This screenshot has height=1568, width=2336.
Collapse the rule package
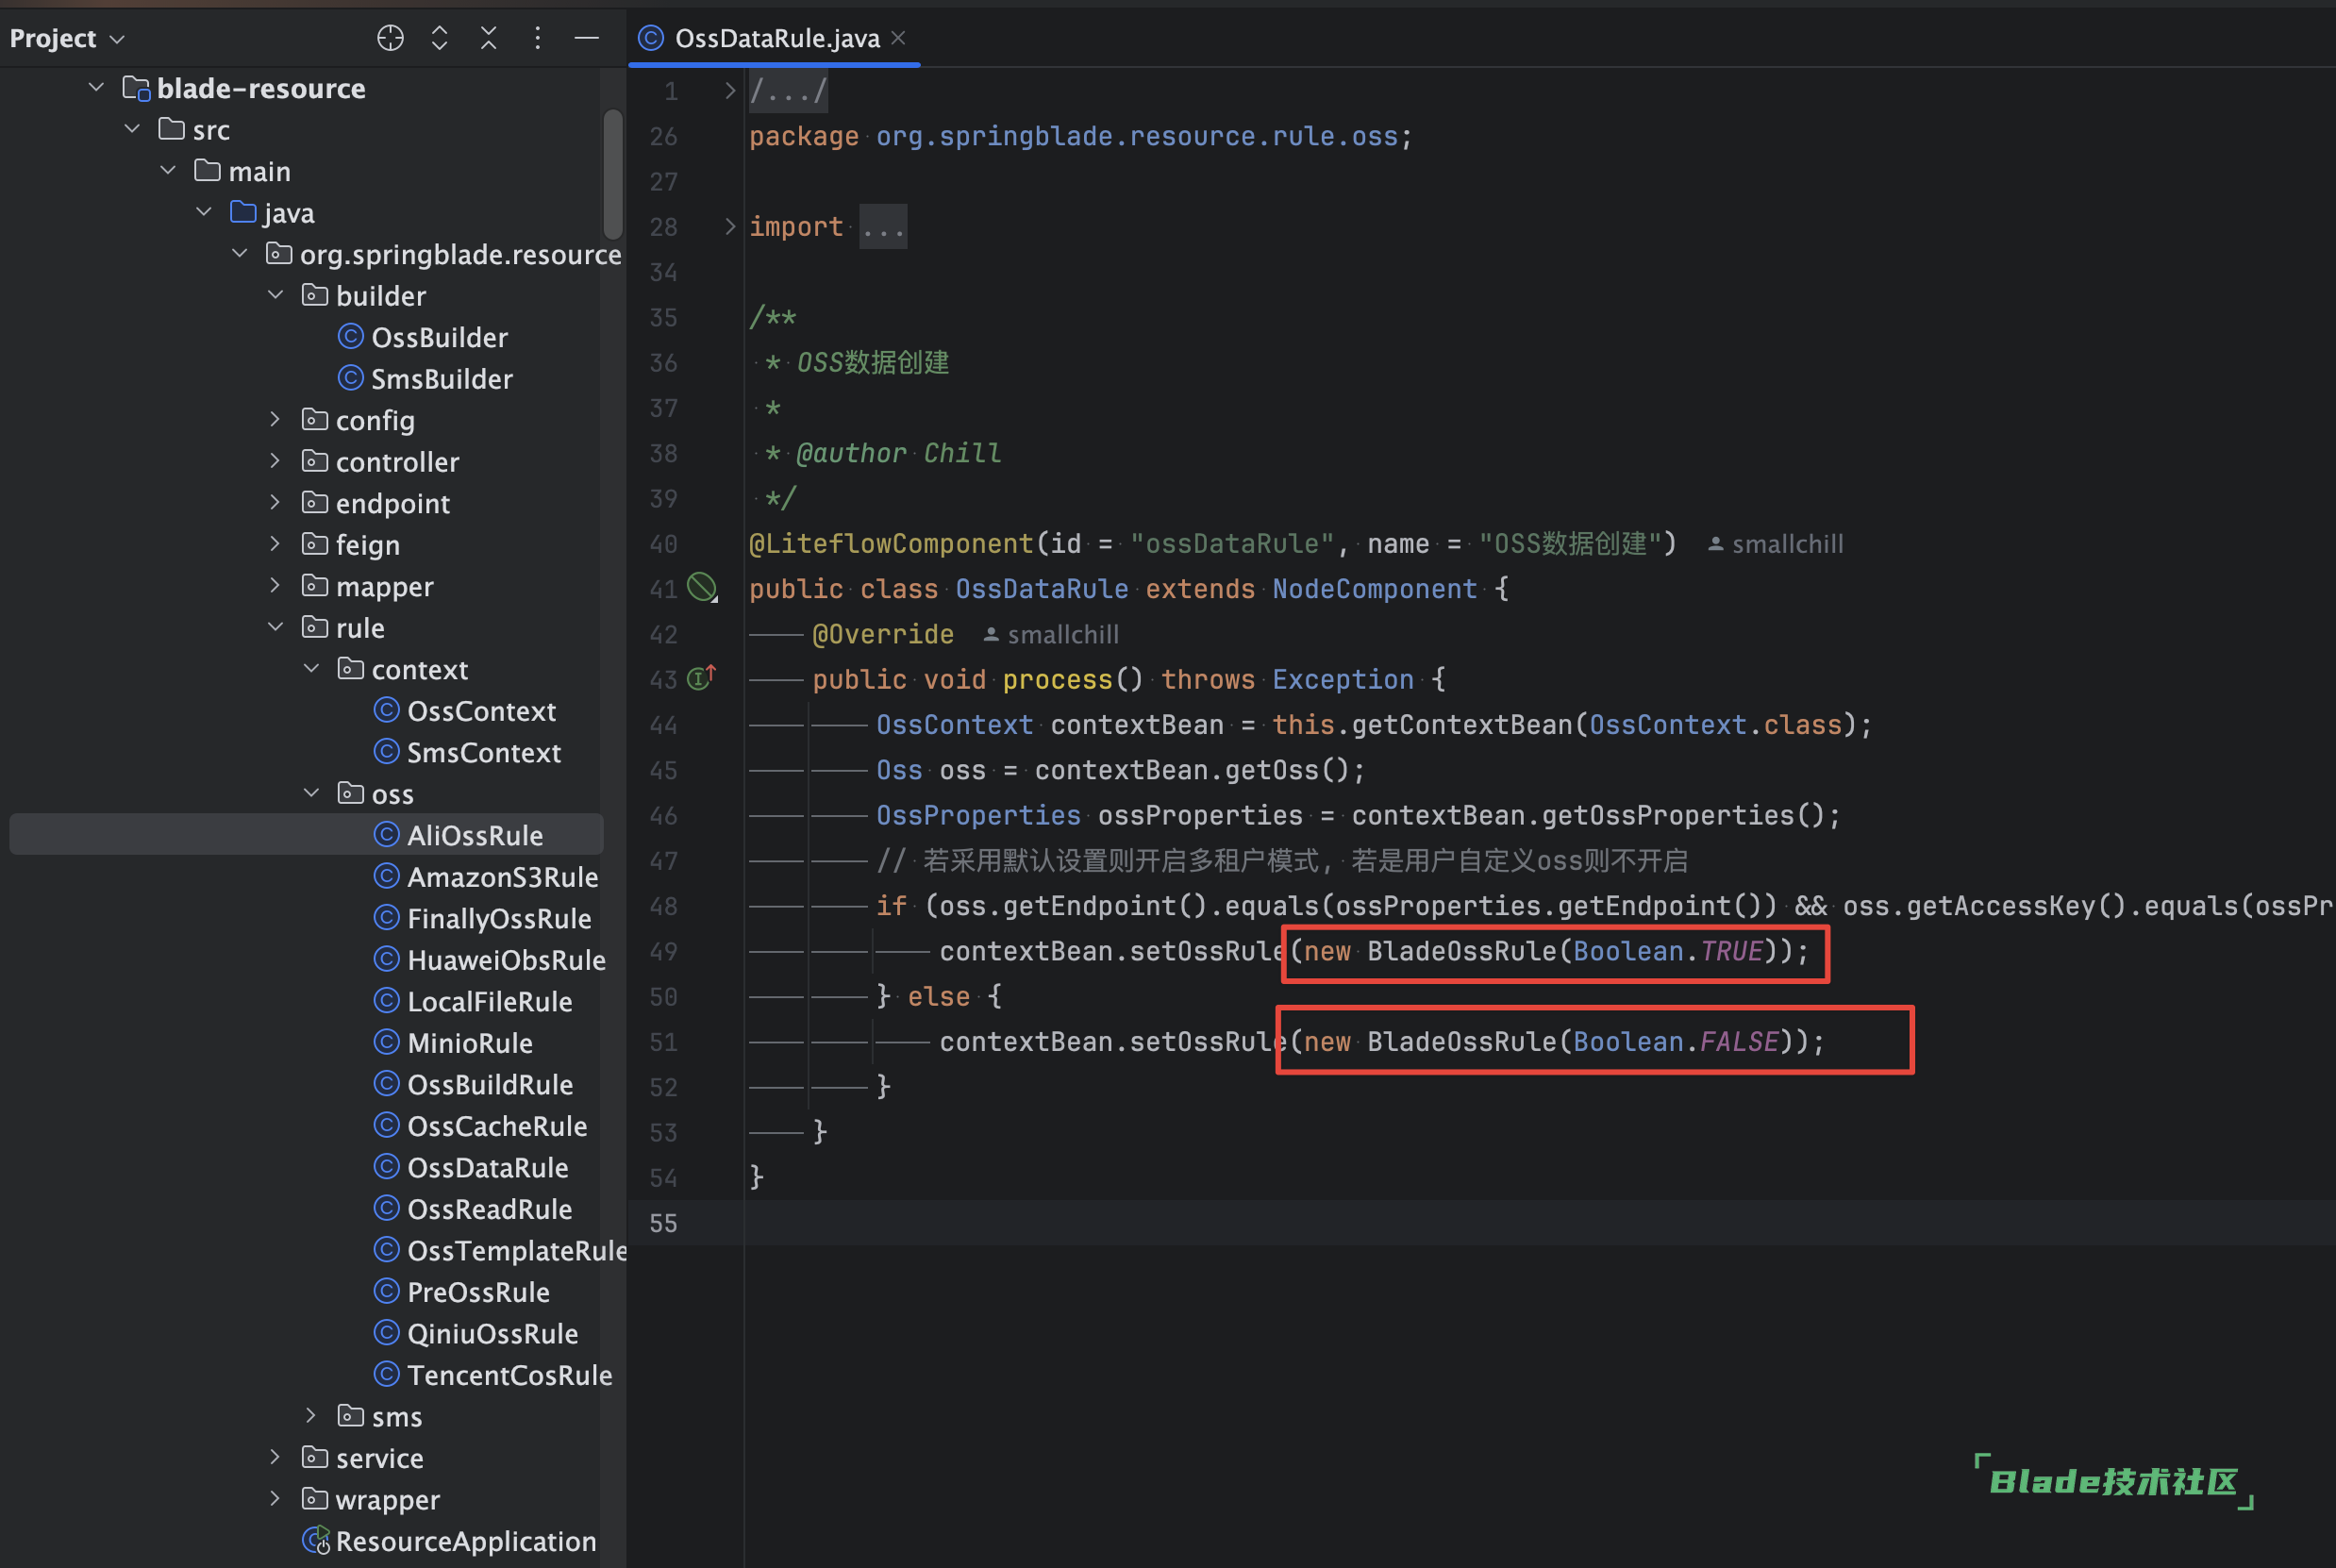coord(276,627)
